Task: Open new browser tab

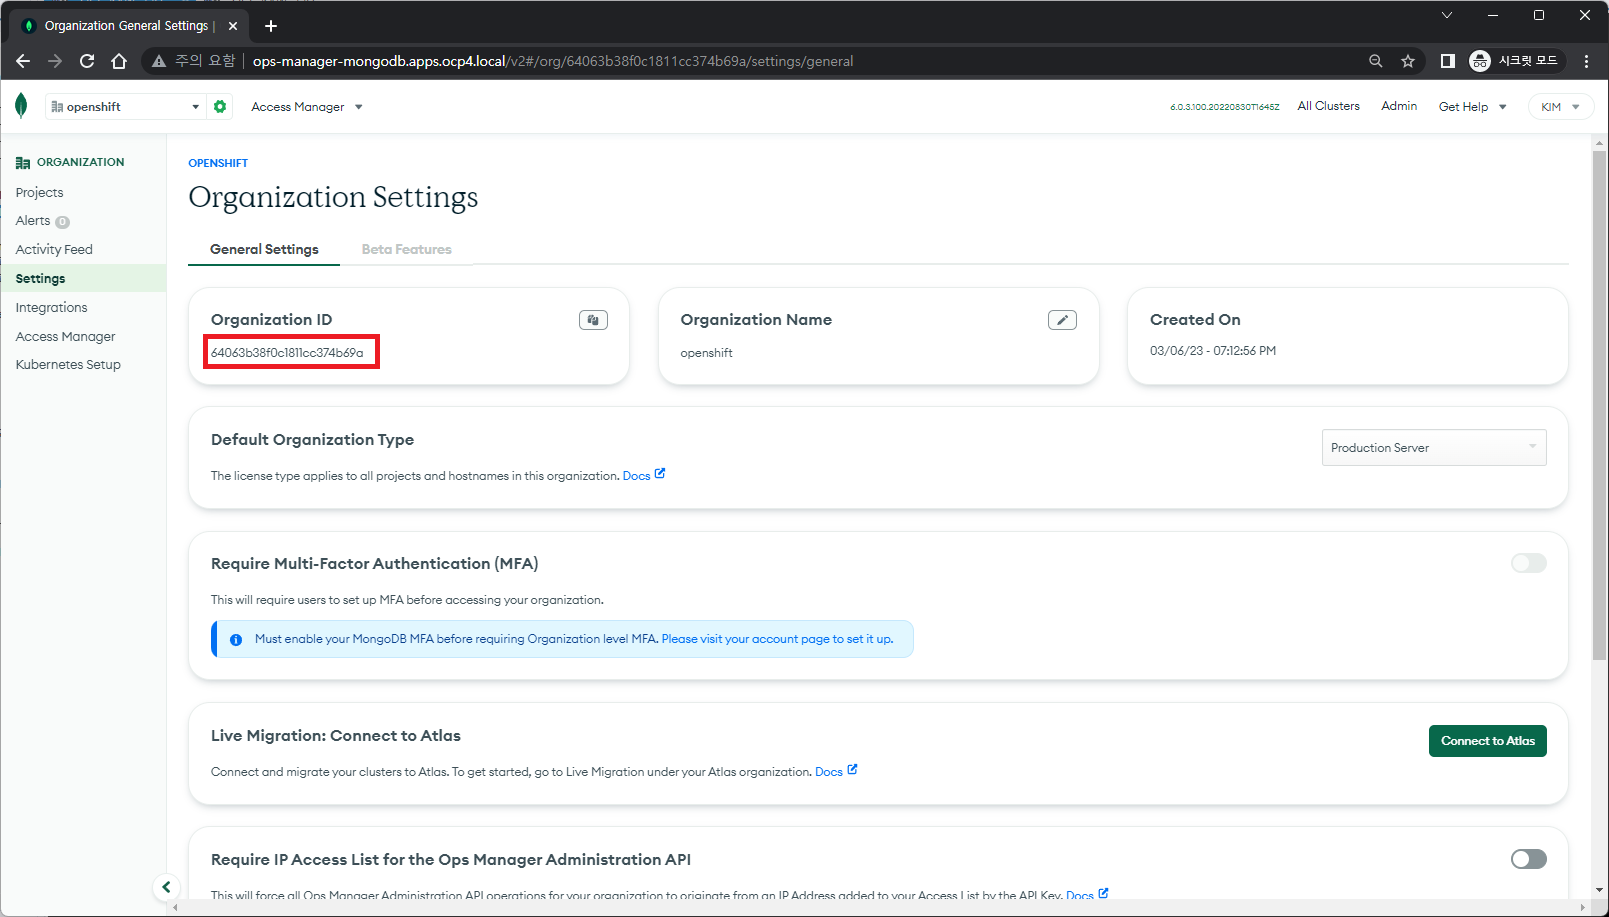Action: [x=271, y=26]
